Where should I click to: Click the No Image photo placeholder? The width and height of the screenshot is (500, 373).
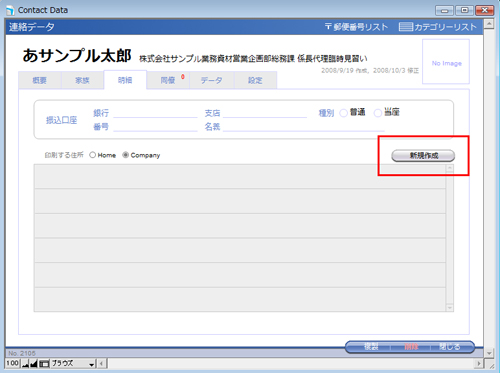pos(446,62)
